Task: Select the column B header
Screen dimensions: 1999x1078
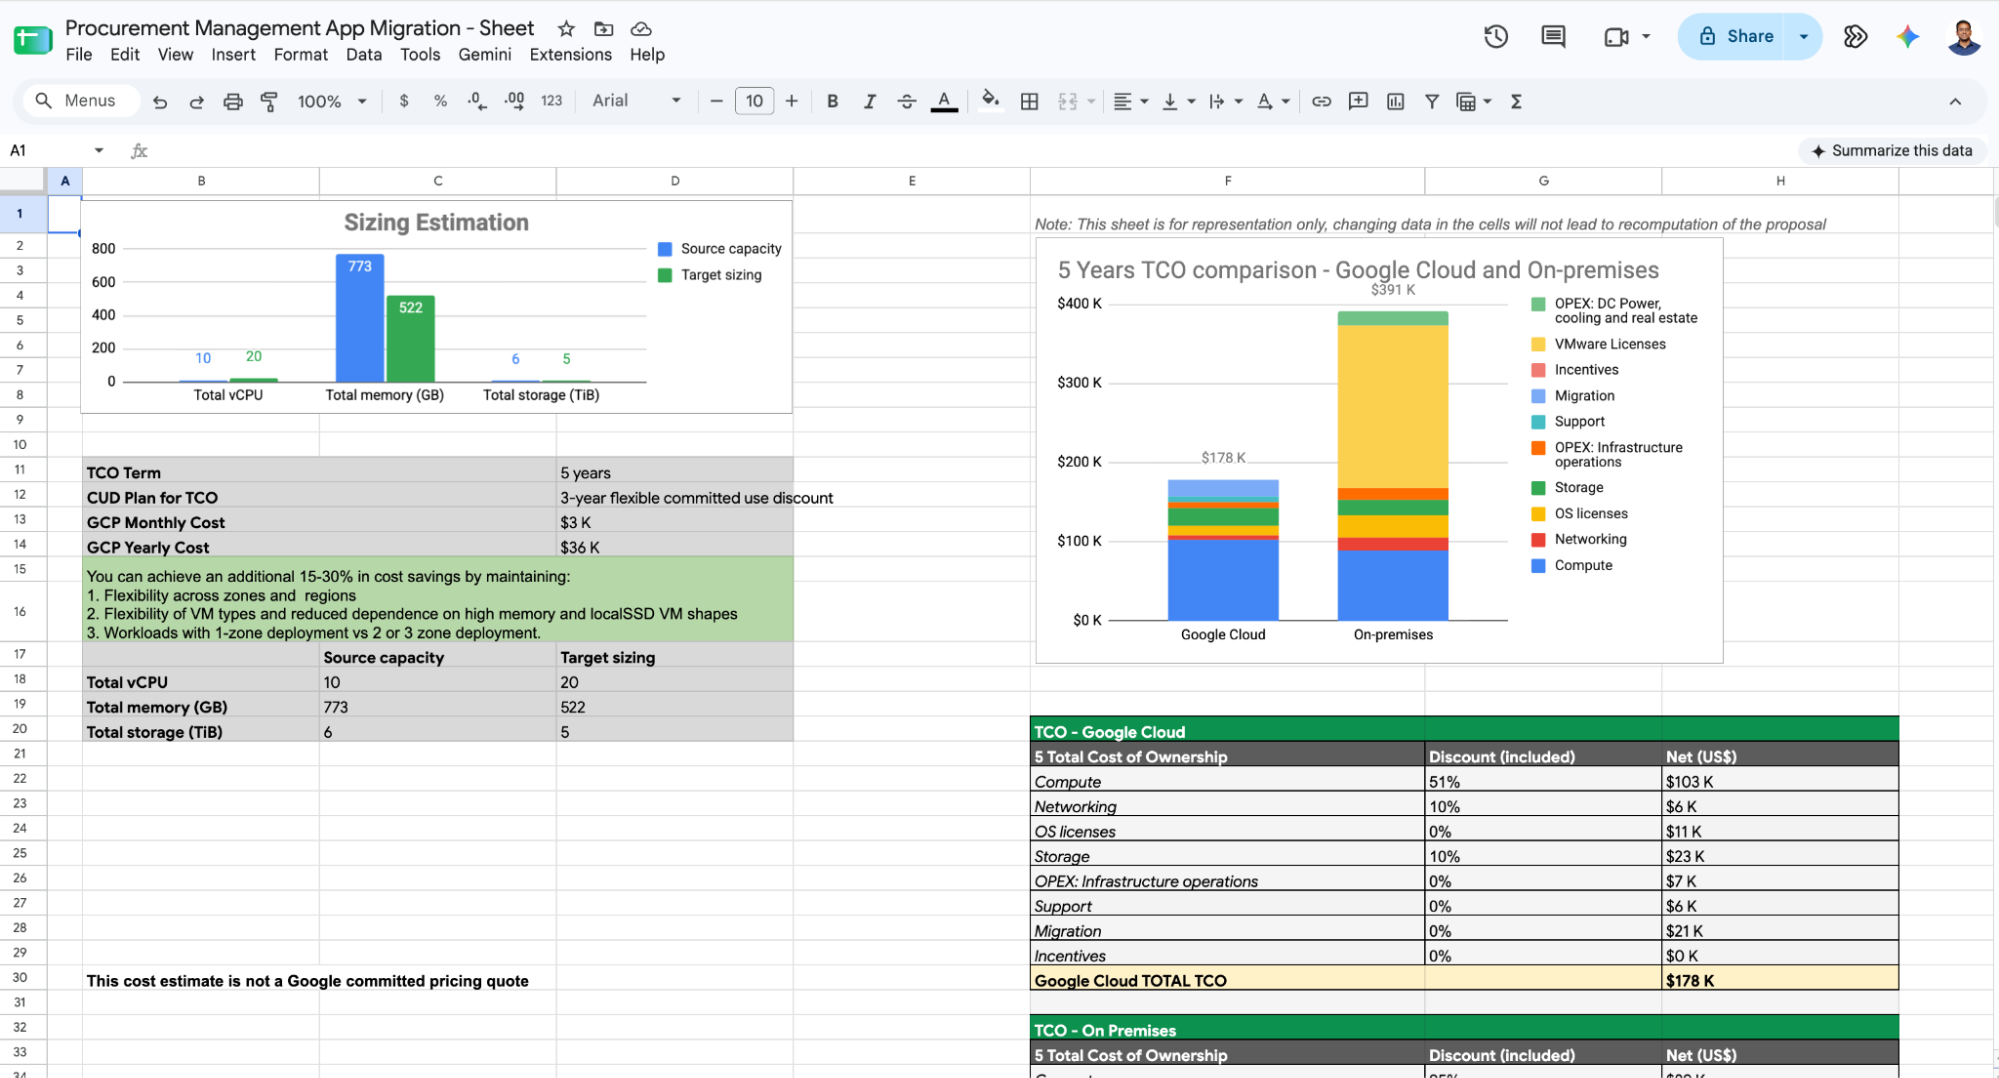Action: [201, 181]
